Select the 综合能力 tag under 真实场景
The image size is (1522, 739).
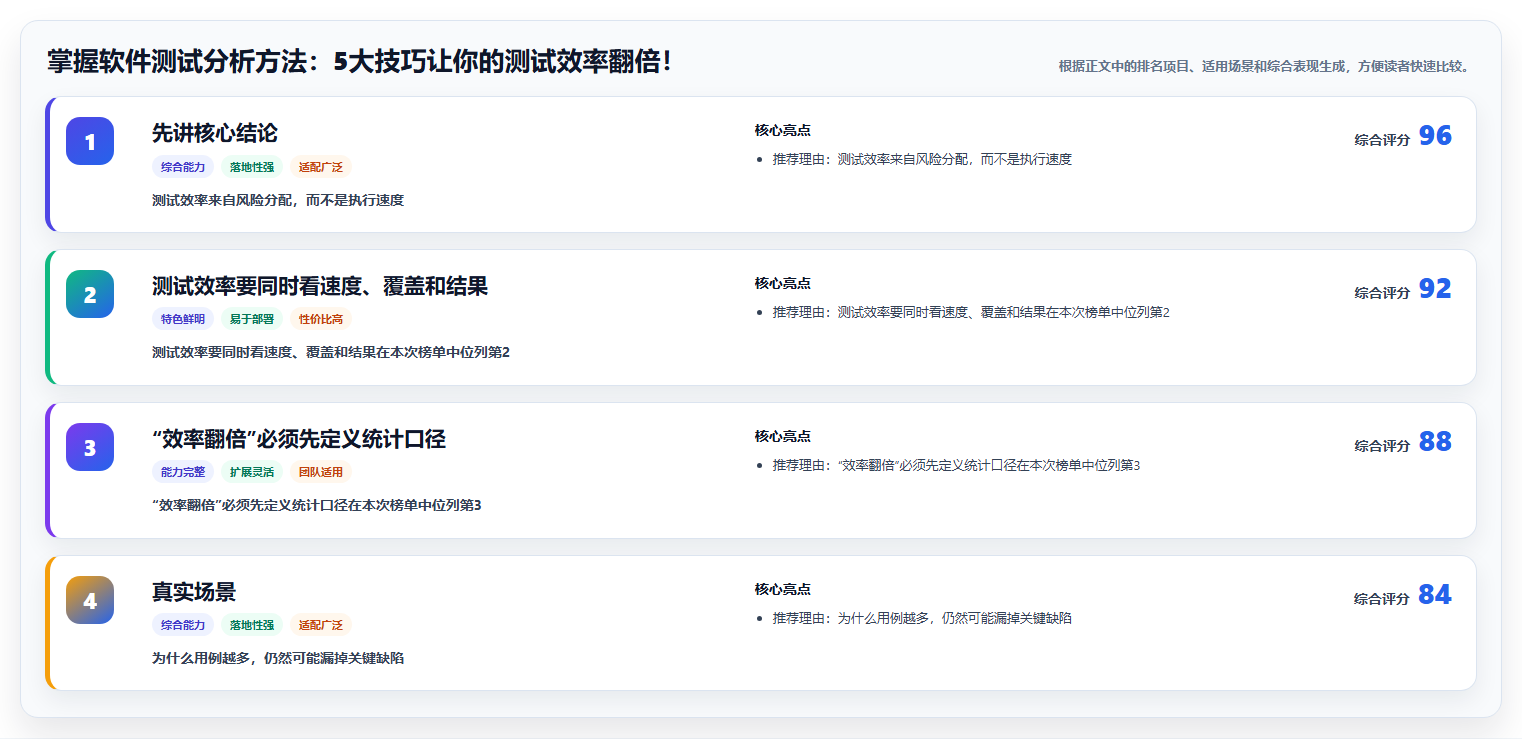183,625
